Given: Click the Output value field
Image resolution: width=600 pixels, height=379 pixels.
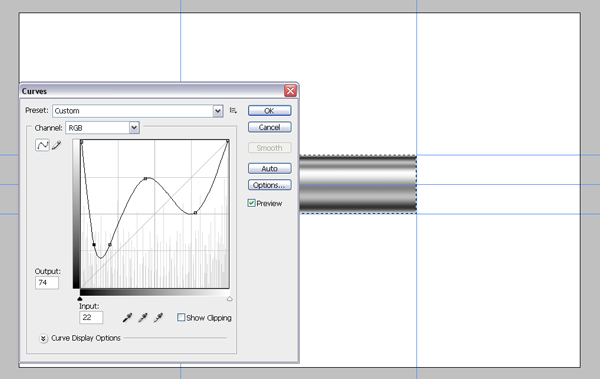Looking at the screenshot, I should (x=47, y=283).
